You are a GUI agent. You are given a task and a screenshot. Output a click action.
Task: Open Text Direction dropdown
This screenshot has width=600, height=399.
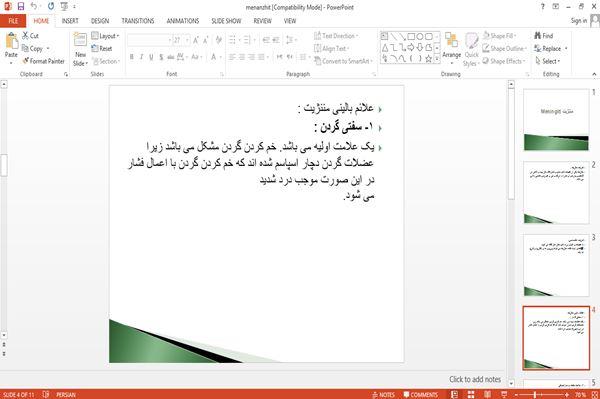(336, 36)
